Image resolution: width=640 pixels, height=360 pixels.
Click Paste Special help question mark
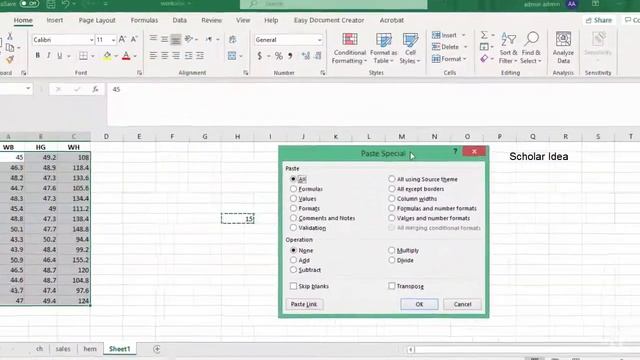click(x=455, y=151)
